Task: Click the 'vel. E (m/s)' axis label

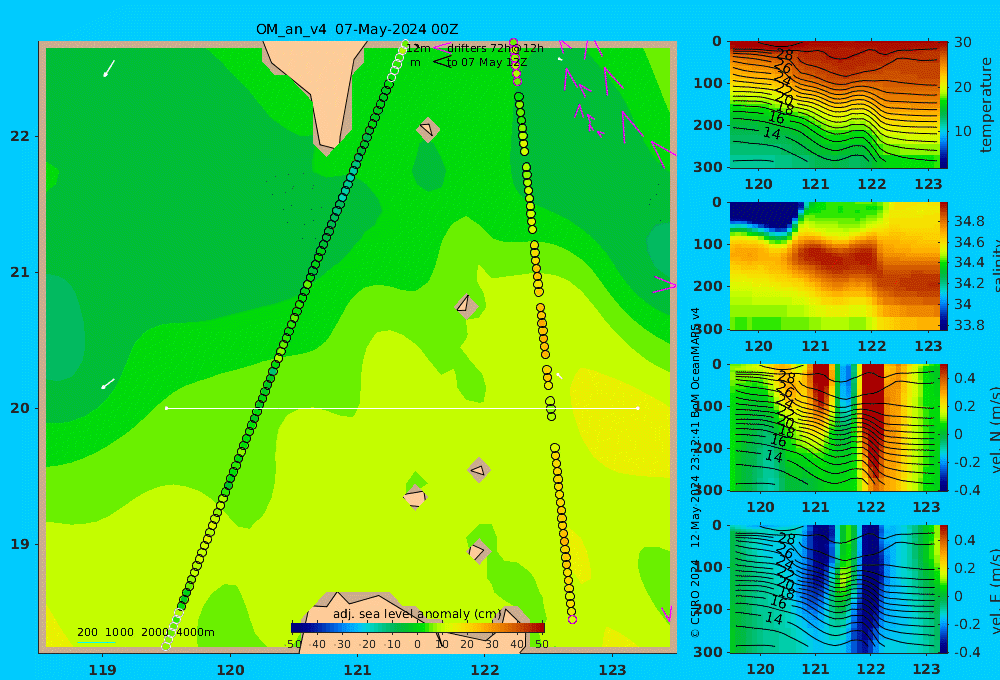Action: 994,591
